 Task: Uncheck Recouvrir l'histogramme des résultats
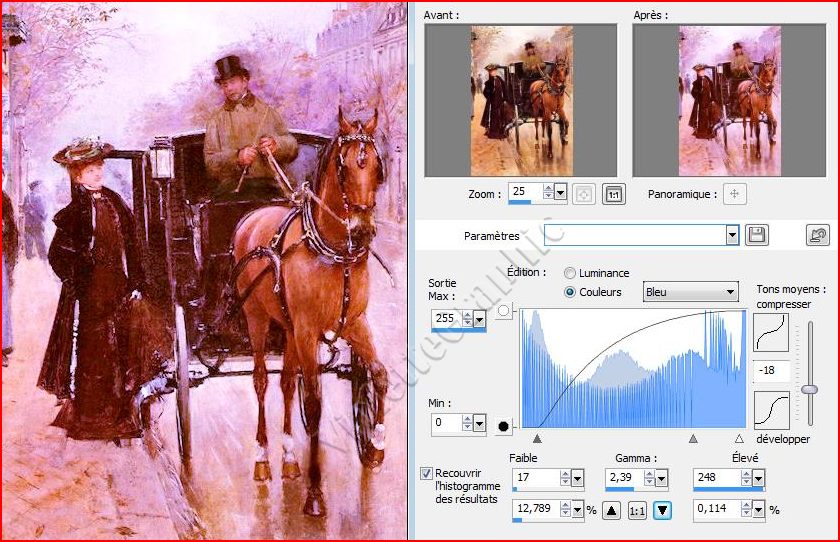(x=427, y=473)
